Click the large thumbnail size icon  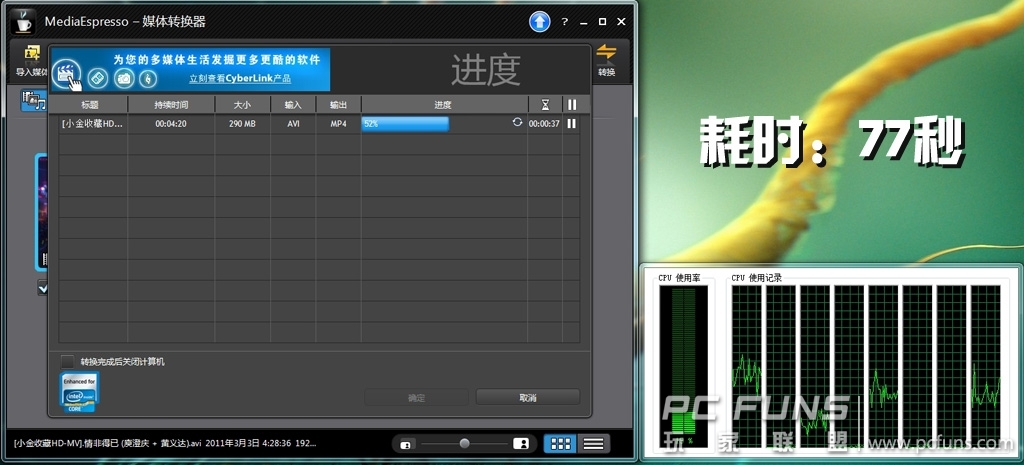(521, 443)
